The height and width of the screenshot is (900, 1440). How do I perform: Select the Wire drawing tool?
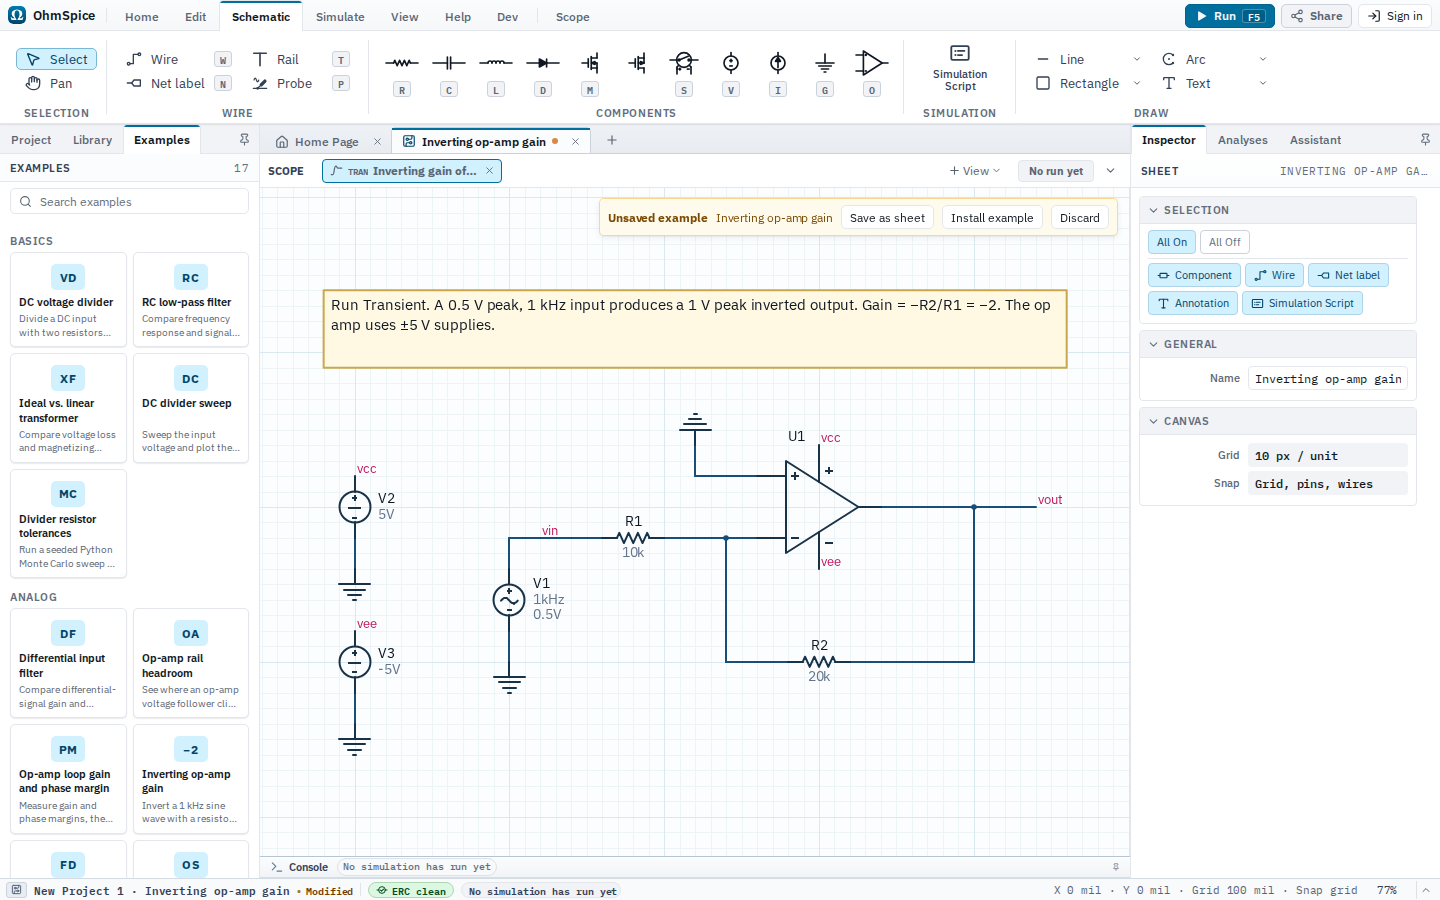178,60
